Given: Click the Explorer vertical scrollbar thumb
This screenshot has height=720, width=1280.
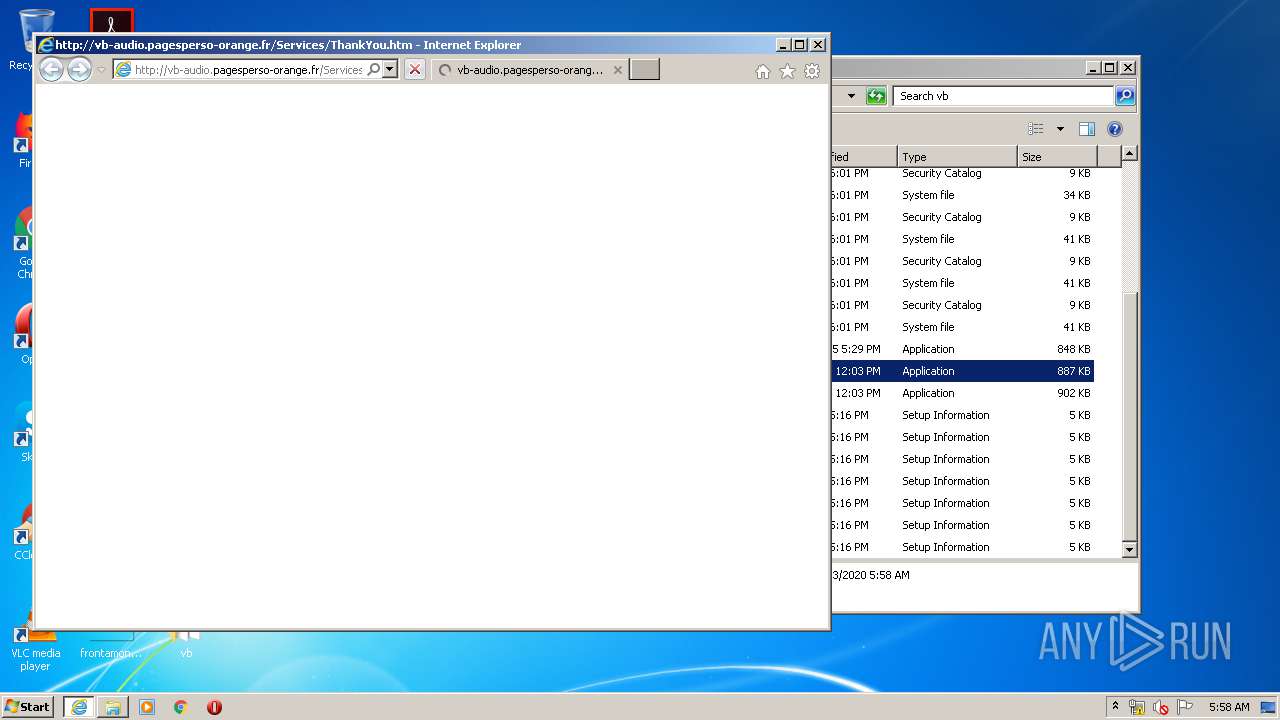Looking at the screenshot, I should click(1129, 417).
